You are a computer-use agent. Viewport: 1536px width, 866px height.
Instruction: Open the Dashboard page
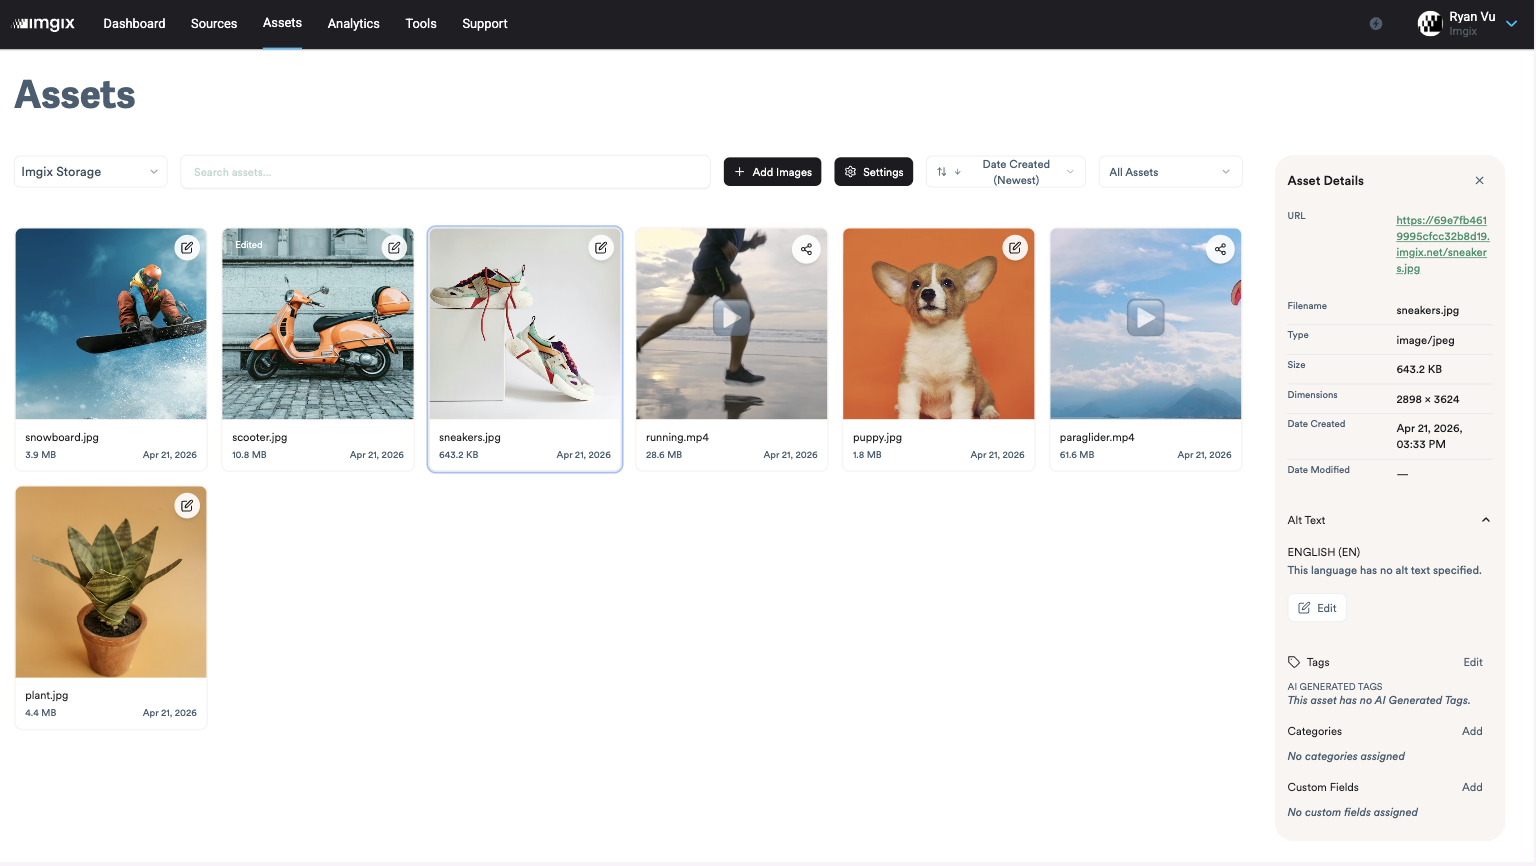tap(134, 23)
